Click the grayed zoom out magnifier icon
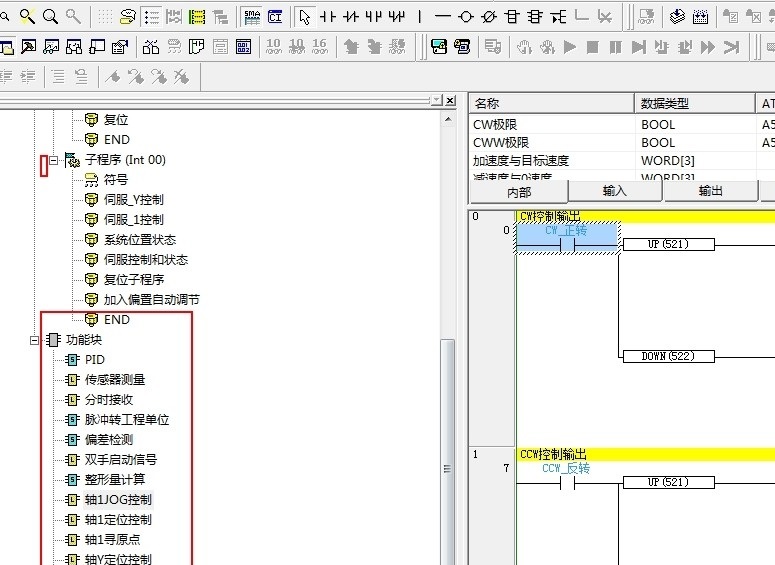 click(73, 17)
